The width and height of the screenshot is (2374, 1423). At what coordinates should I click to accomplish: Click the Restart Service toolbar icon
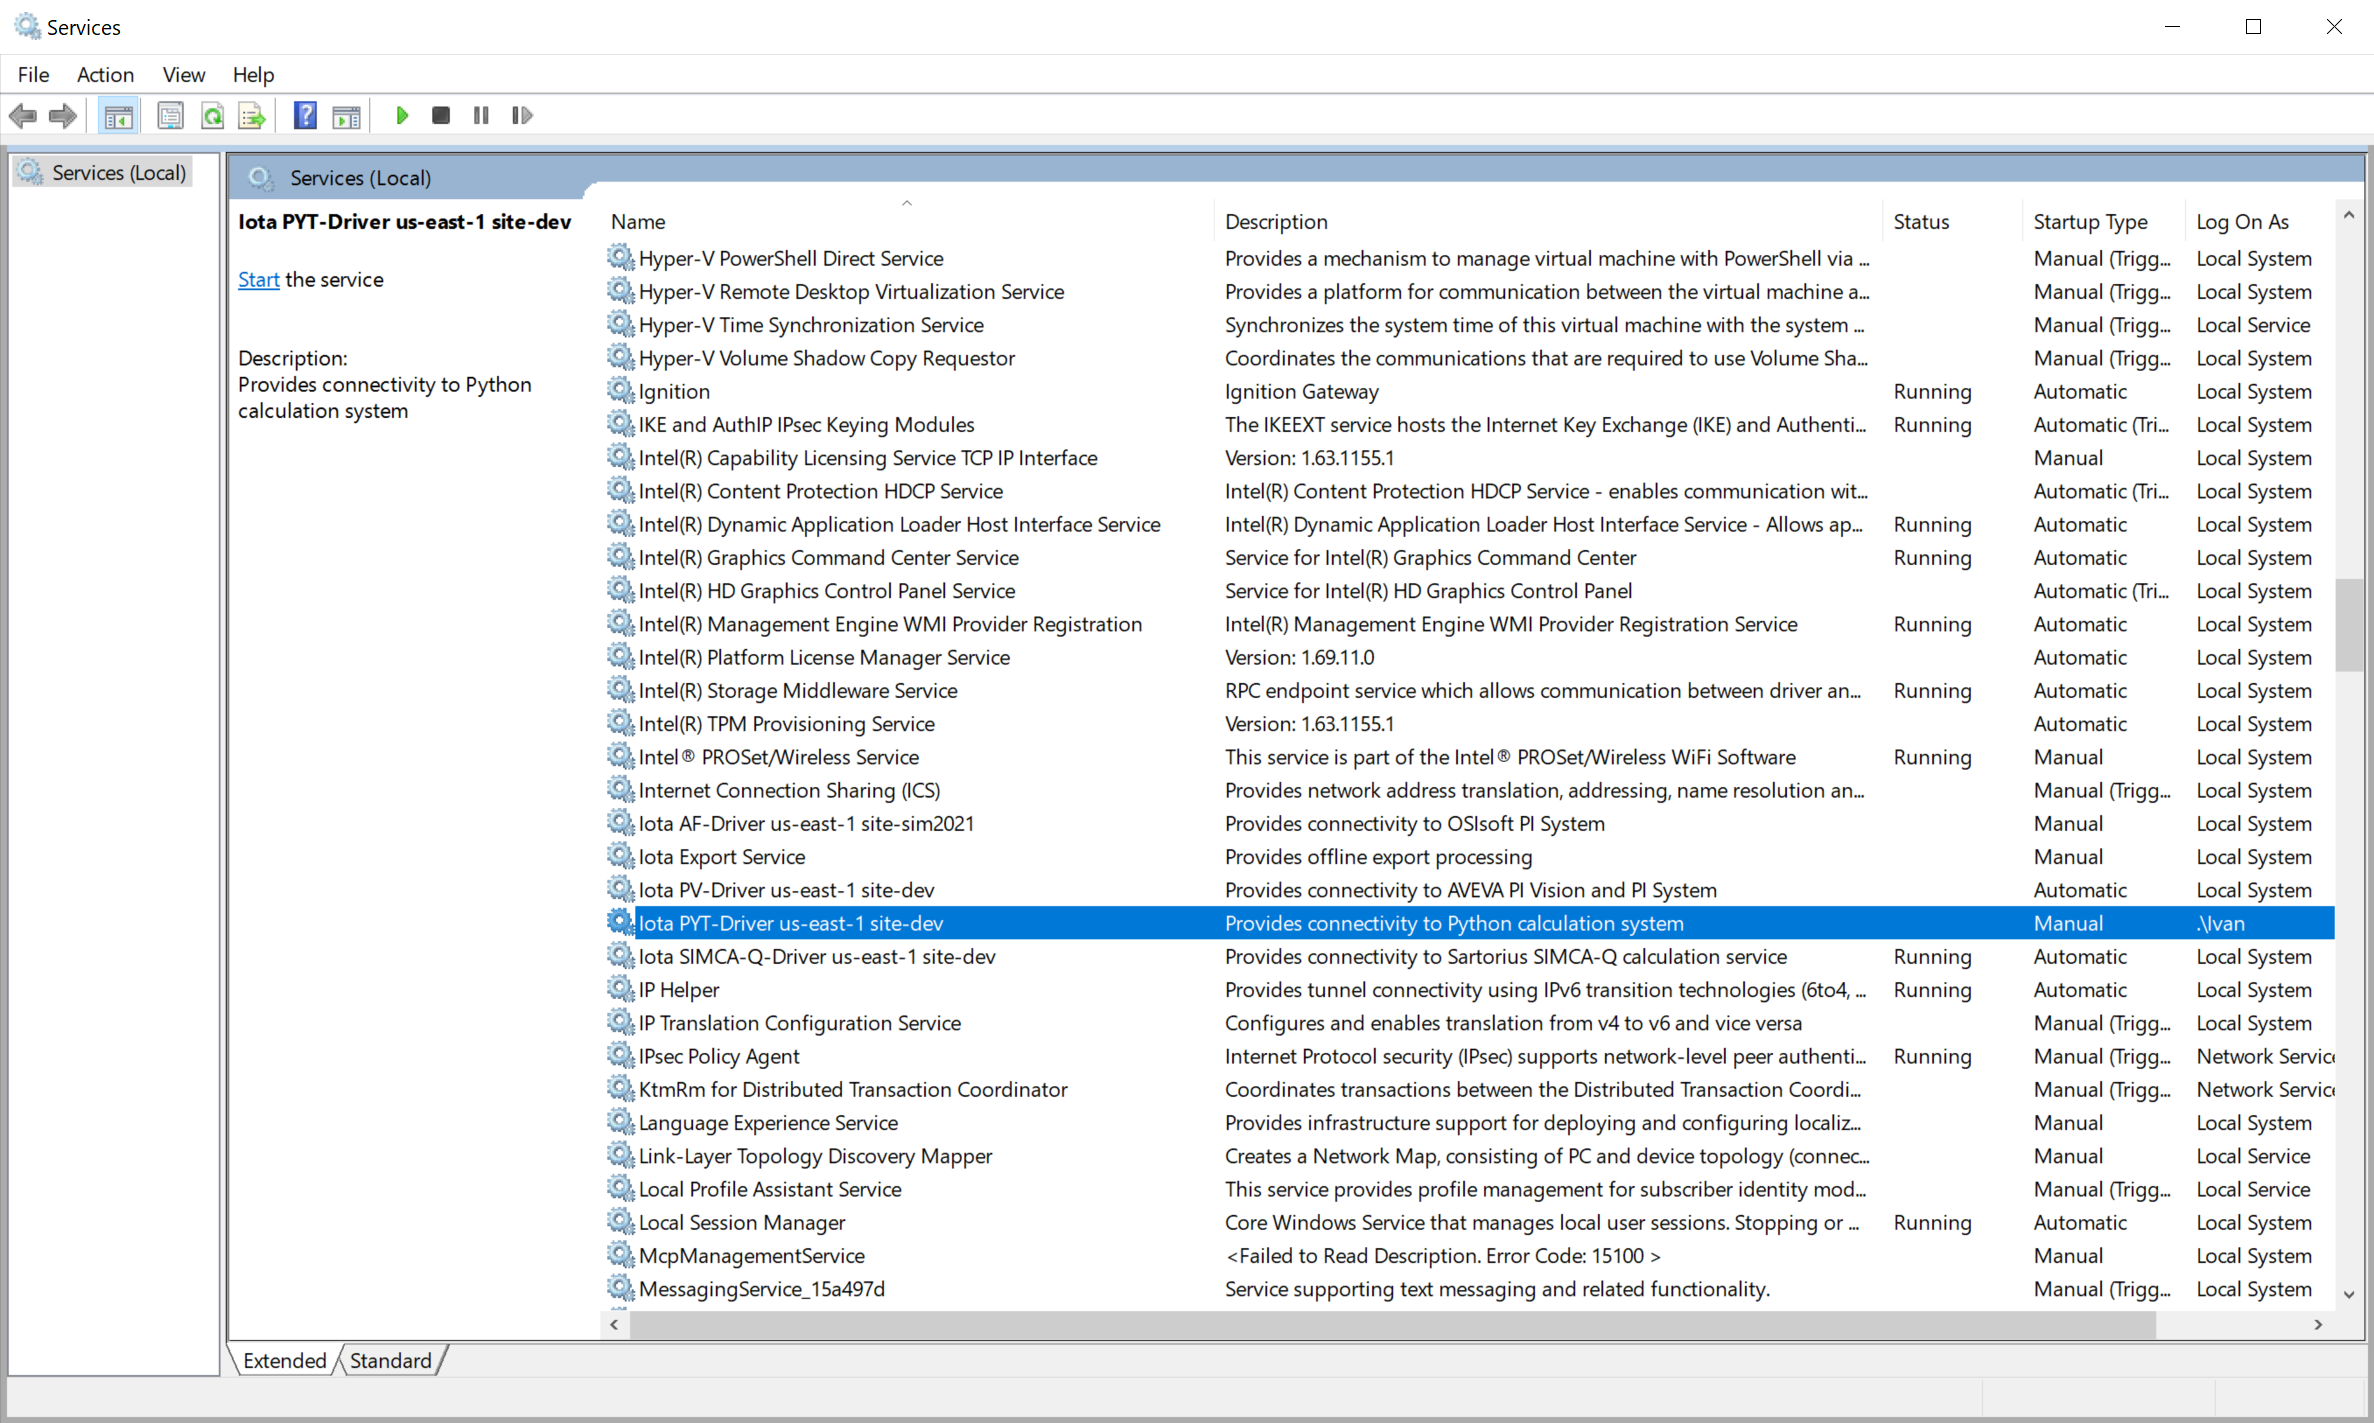(x=522, y=116)
